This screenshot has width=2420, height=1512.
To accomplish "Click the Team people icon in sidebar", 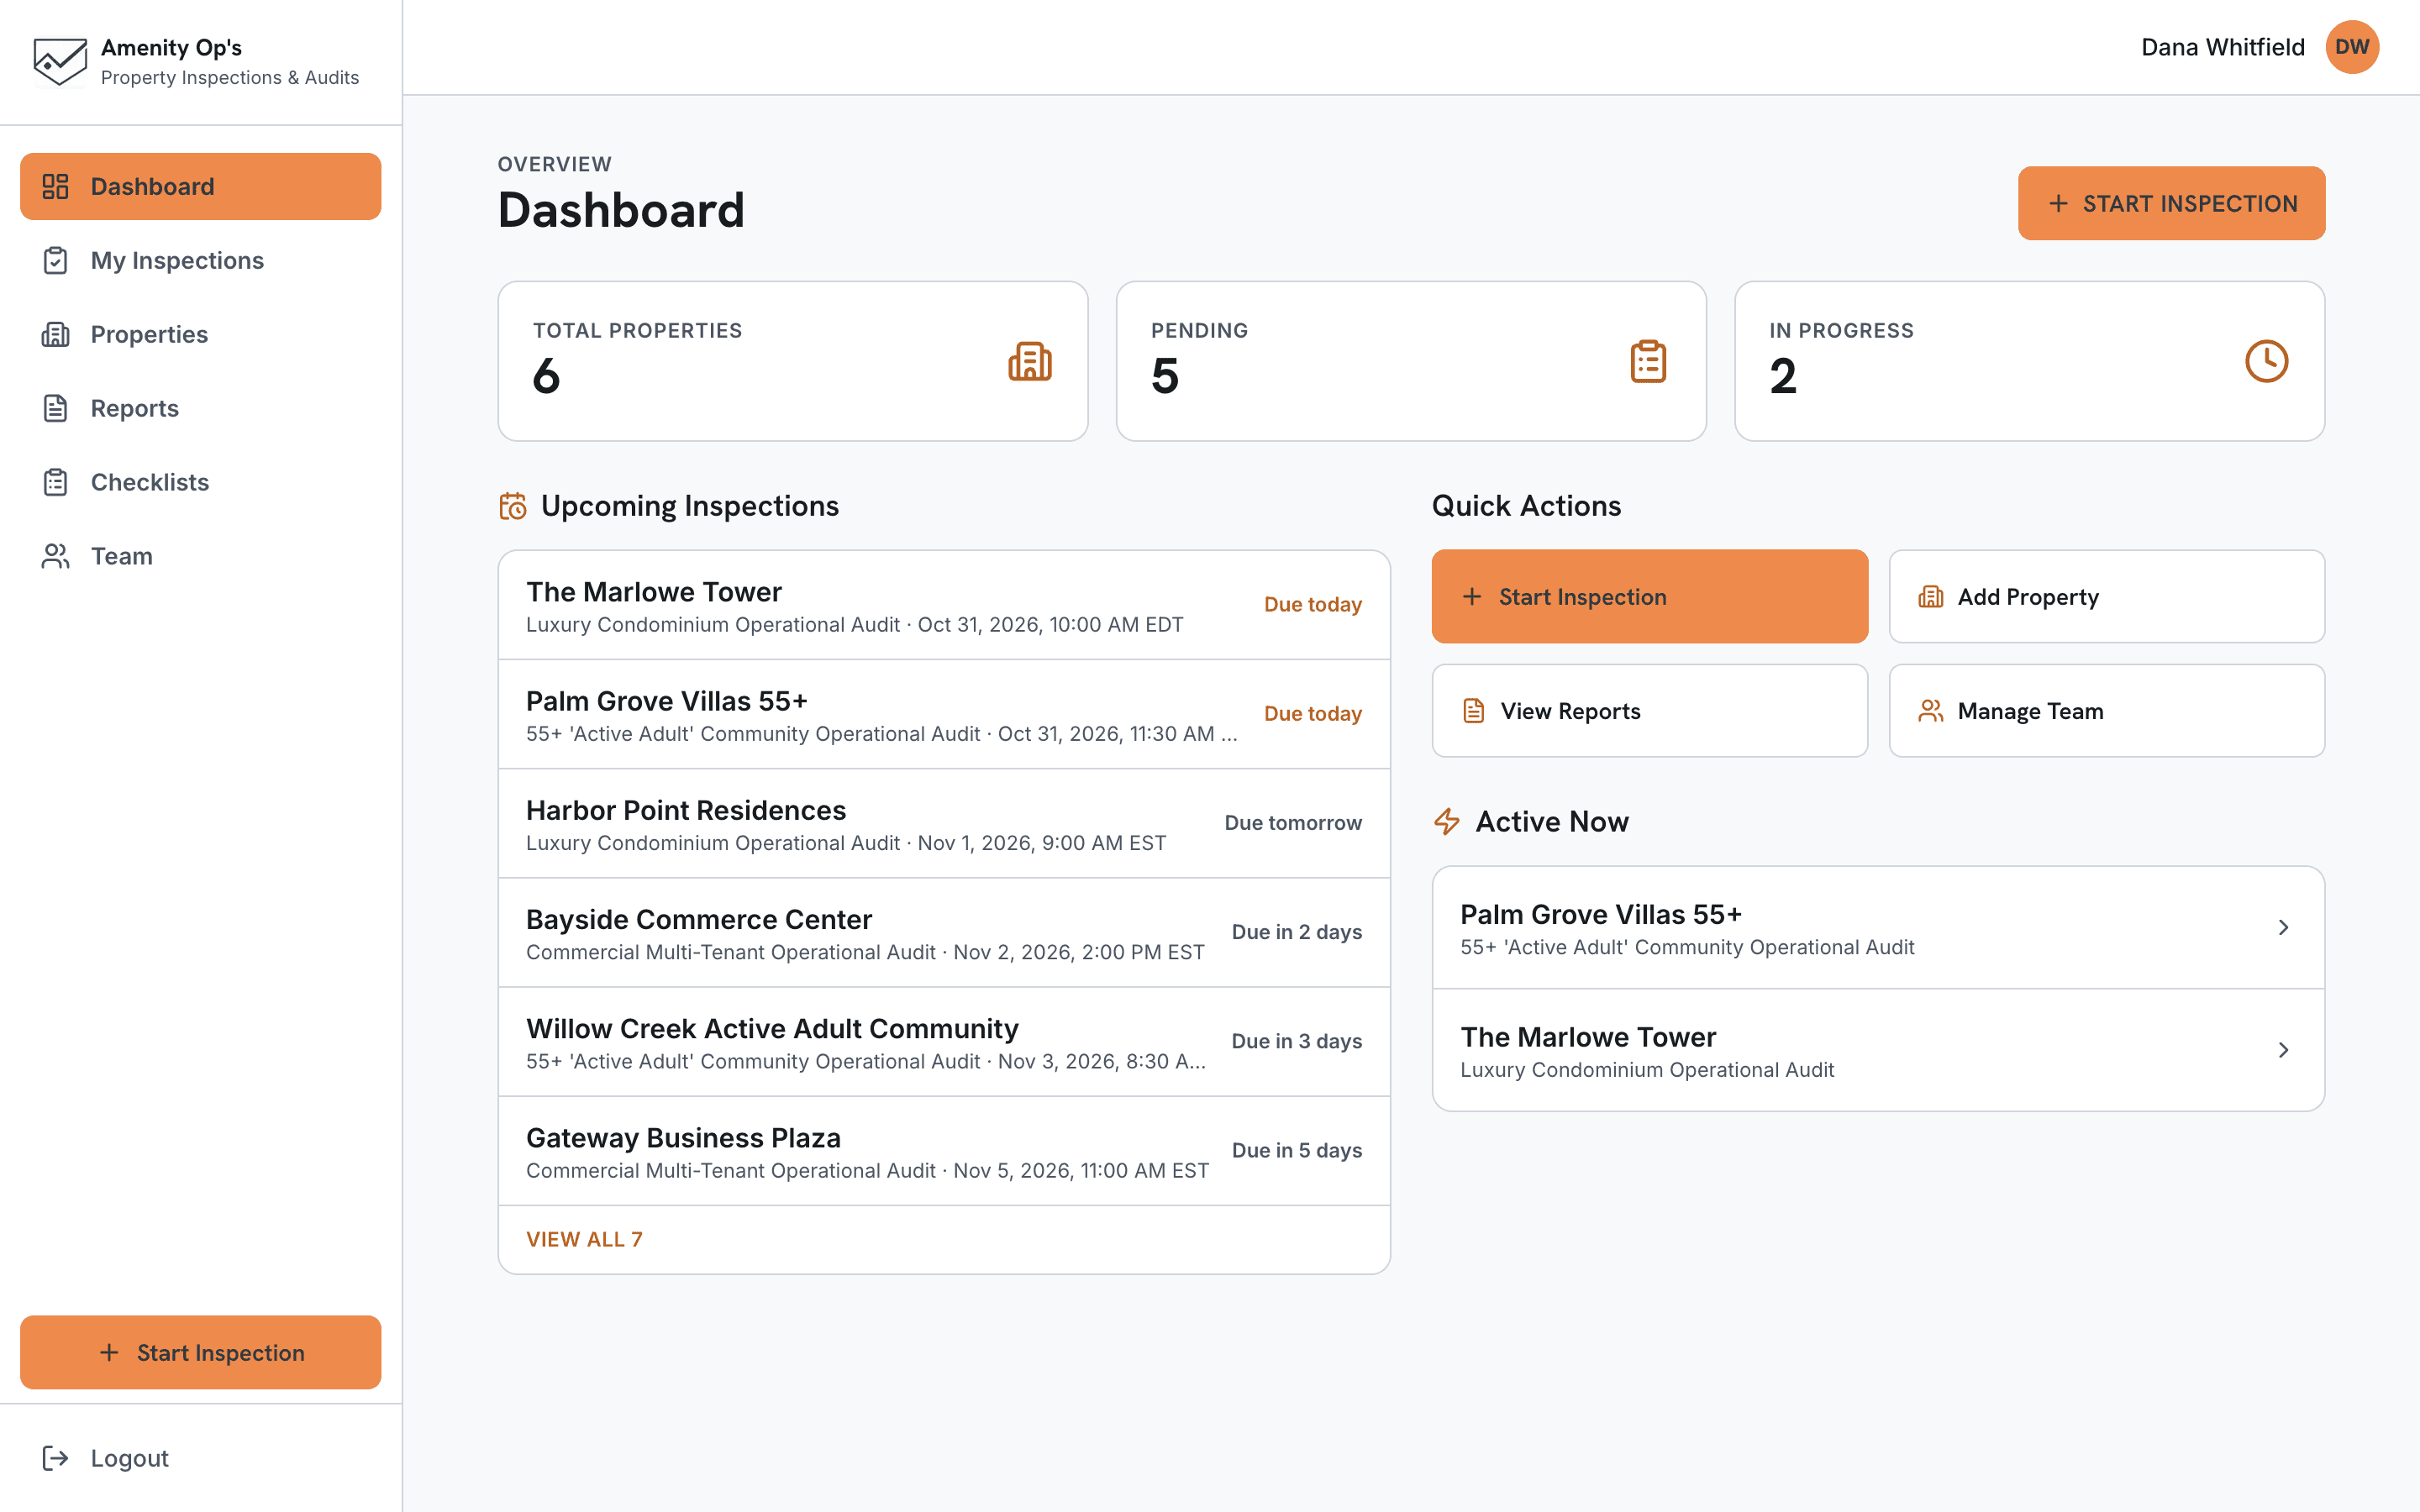I will [x=55, y=556].
